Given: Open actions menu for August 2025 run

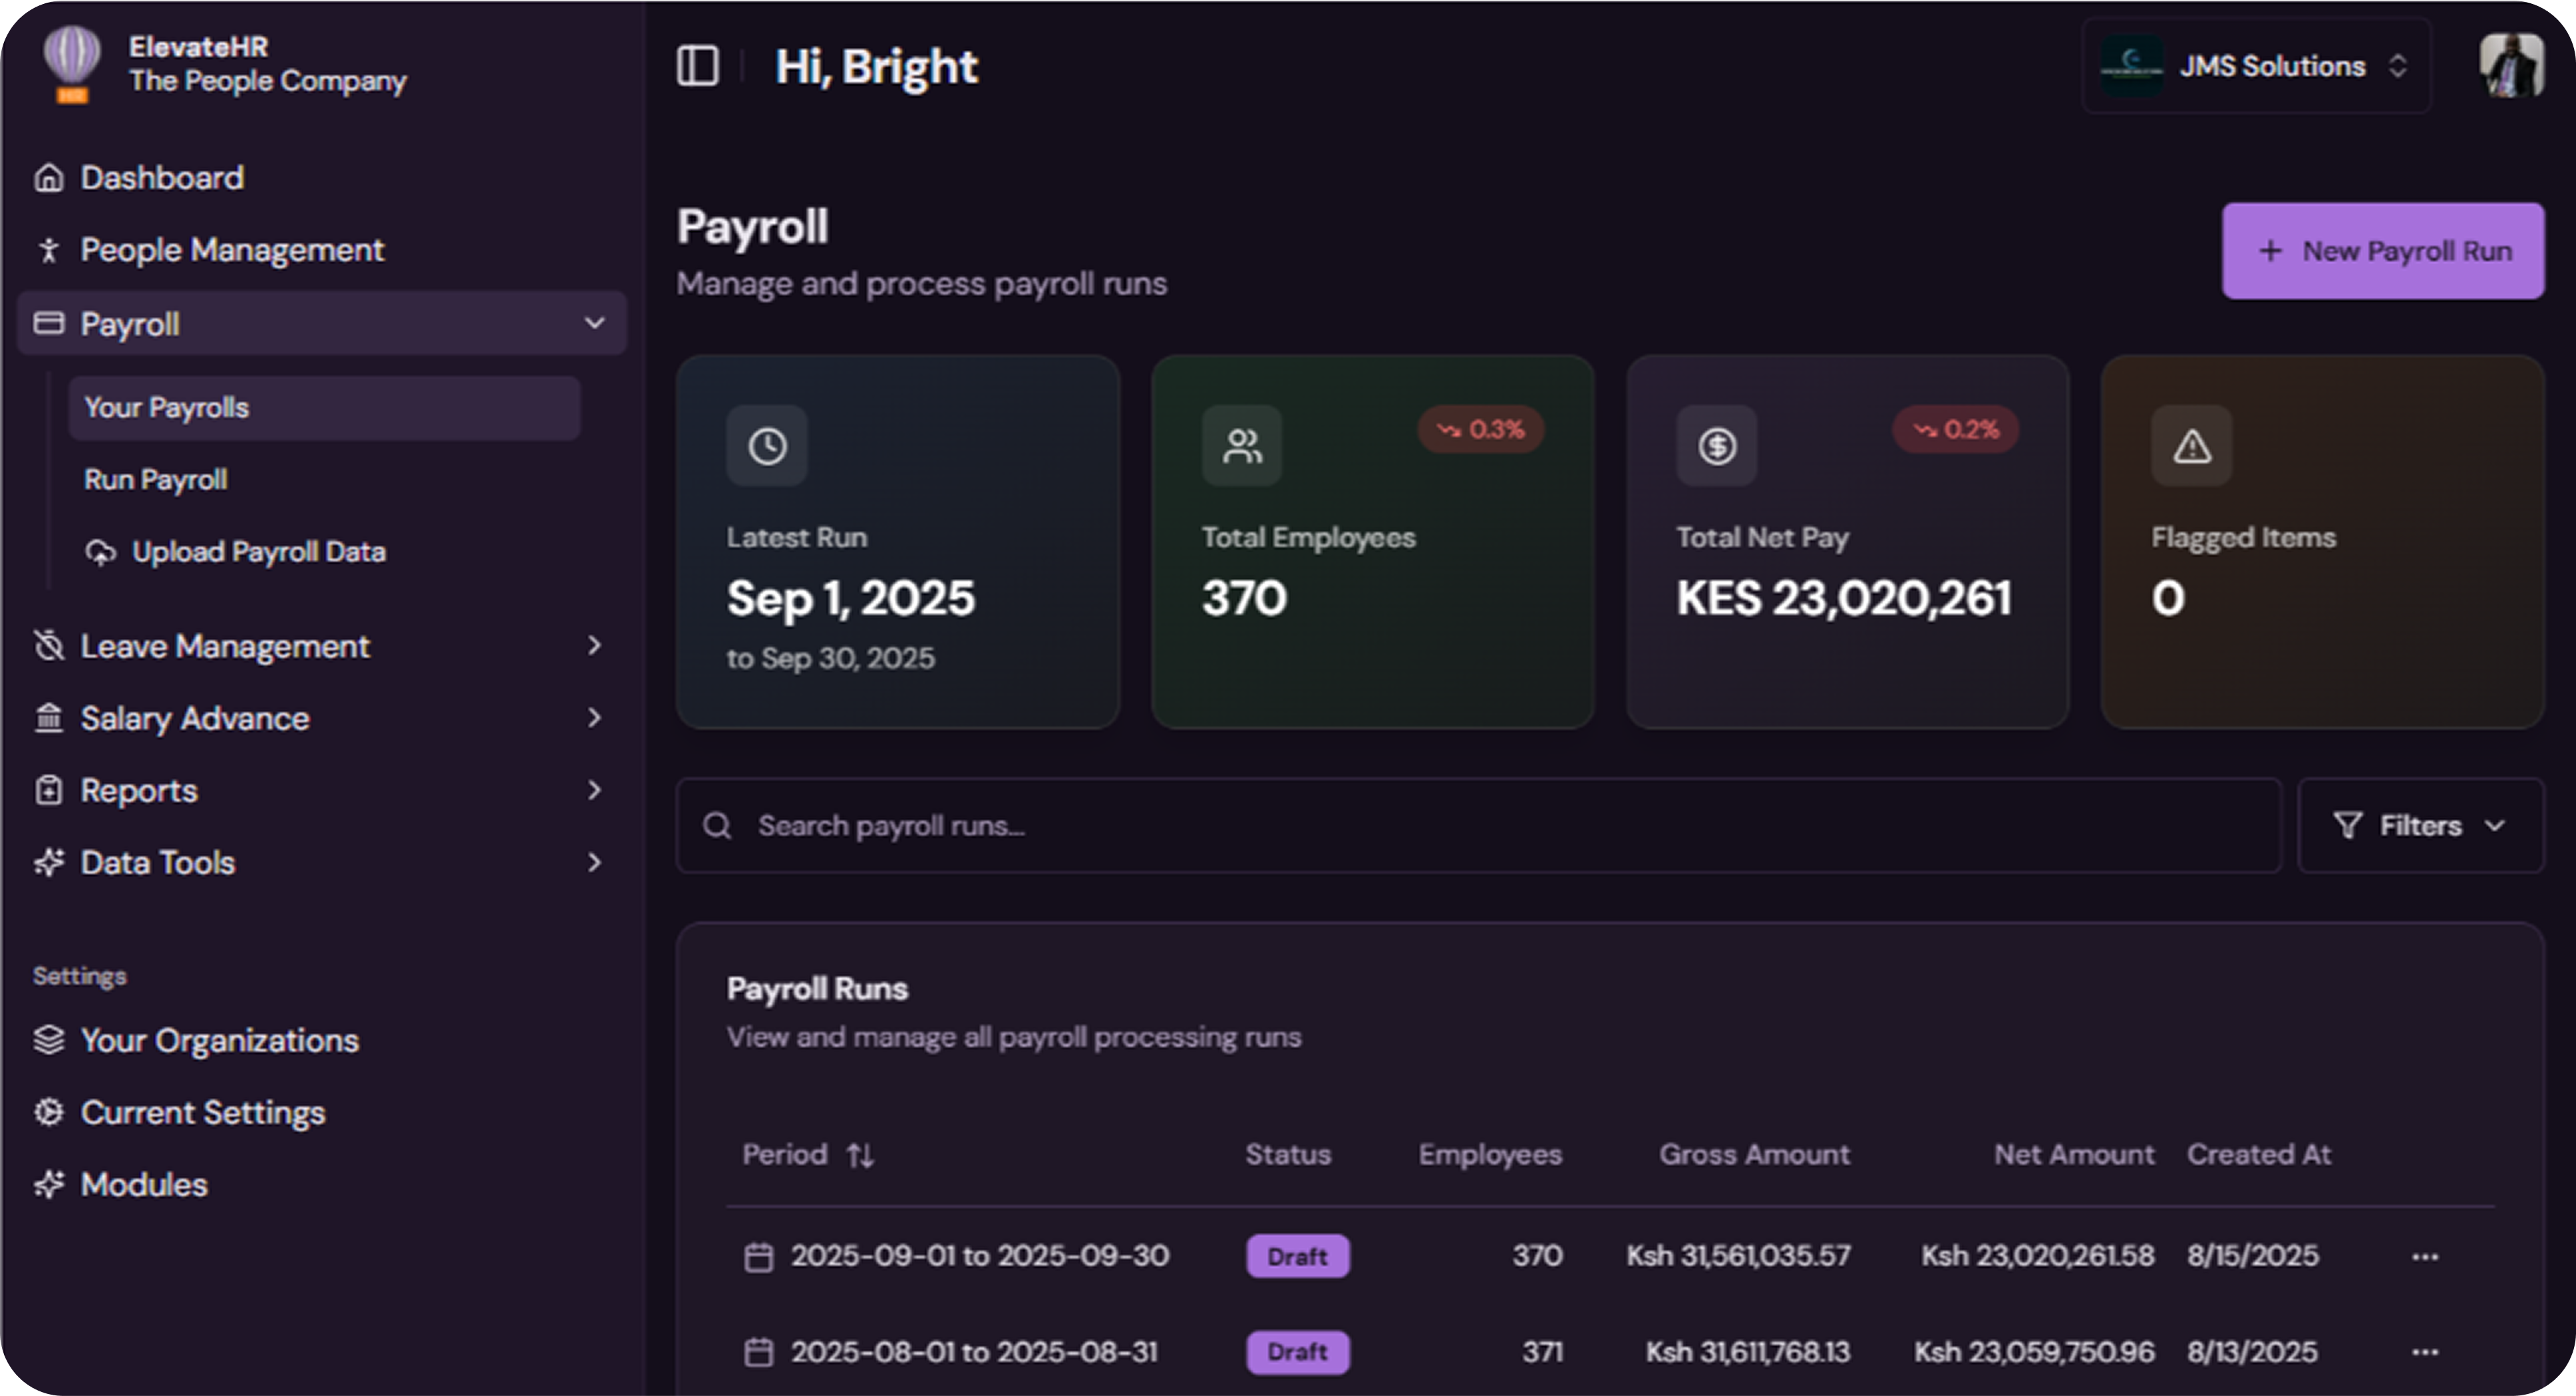Looking at the screenshot, I should [x=2425, y=1353].
